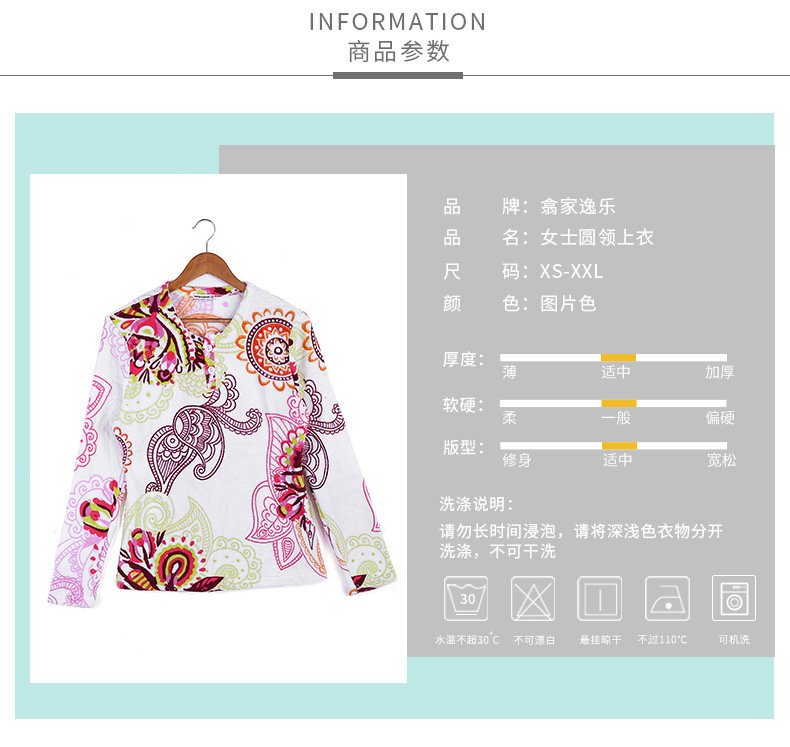The width and height of the screenshot is (790, 747).
Task: Click the iron temperature 110°C icon
Action: [x=667, y=598]
